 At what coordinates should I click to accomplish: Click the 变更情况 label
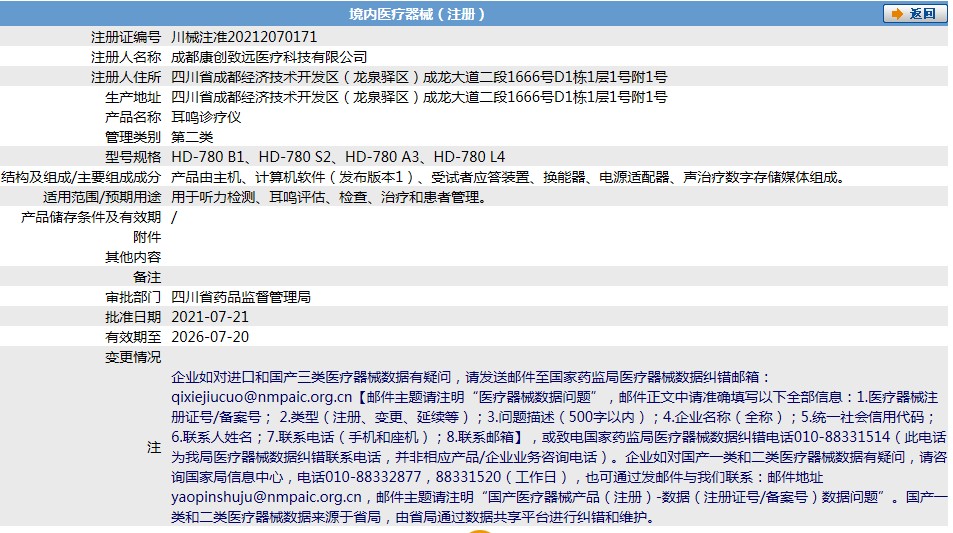point(133,357)
